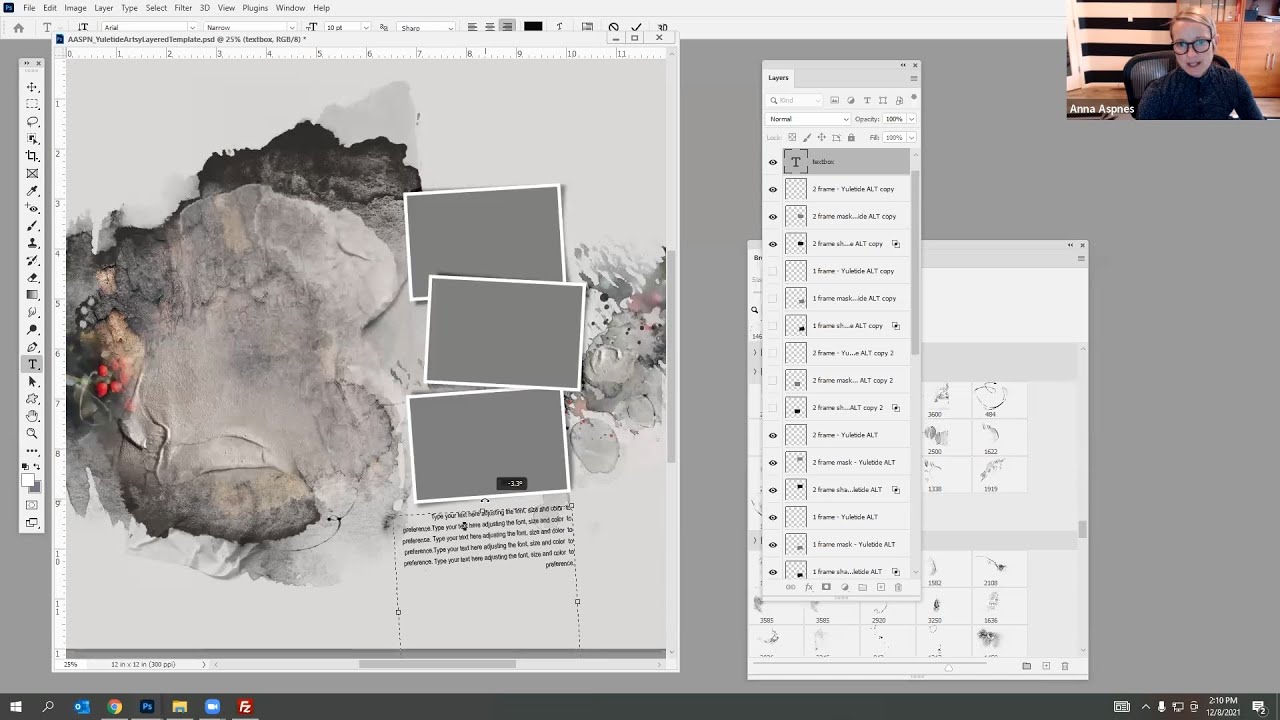Open the text color swatch
Image resolution: width=1280 pixels, height=720 pixels.
[x=533, y=27]
